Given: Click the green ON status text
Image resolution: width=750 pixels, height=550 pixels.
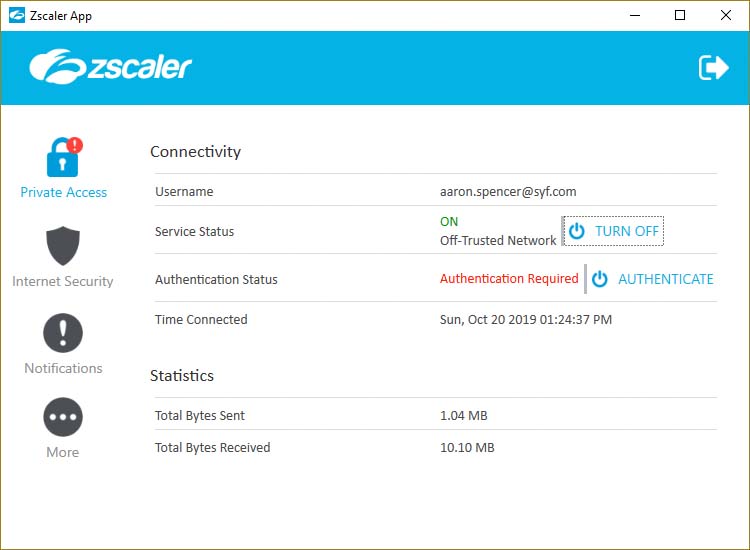Looking at the screenshot, I should pos(449,222).
